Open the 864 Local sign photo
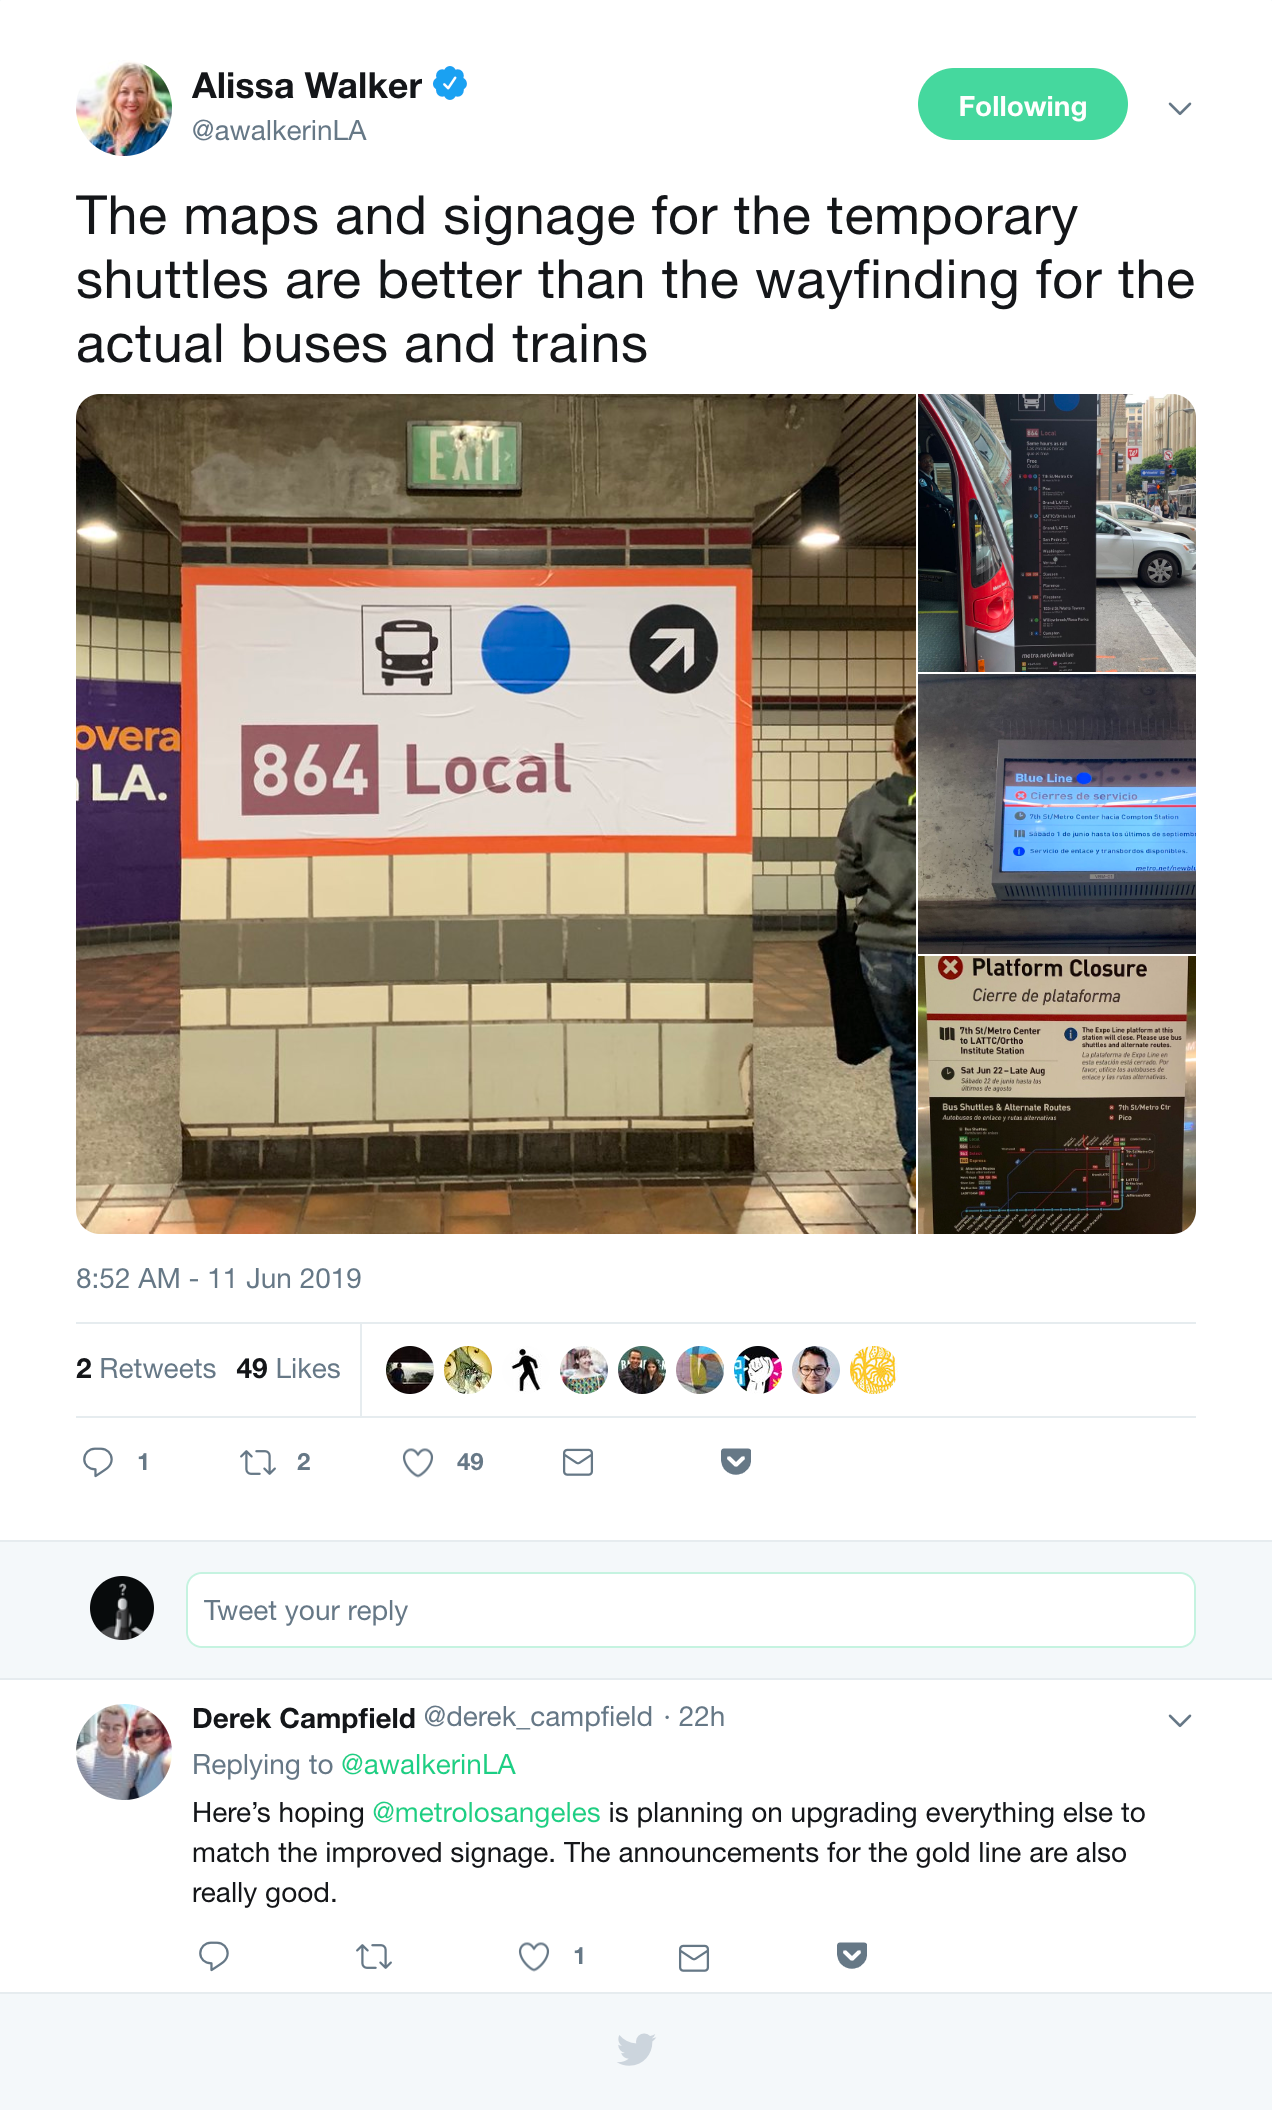 coord(496,814)
